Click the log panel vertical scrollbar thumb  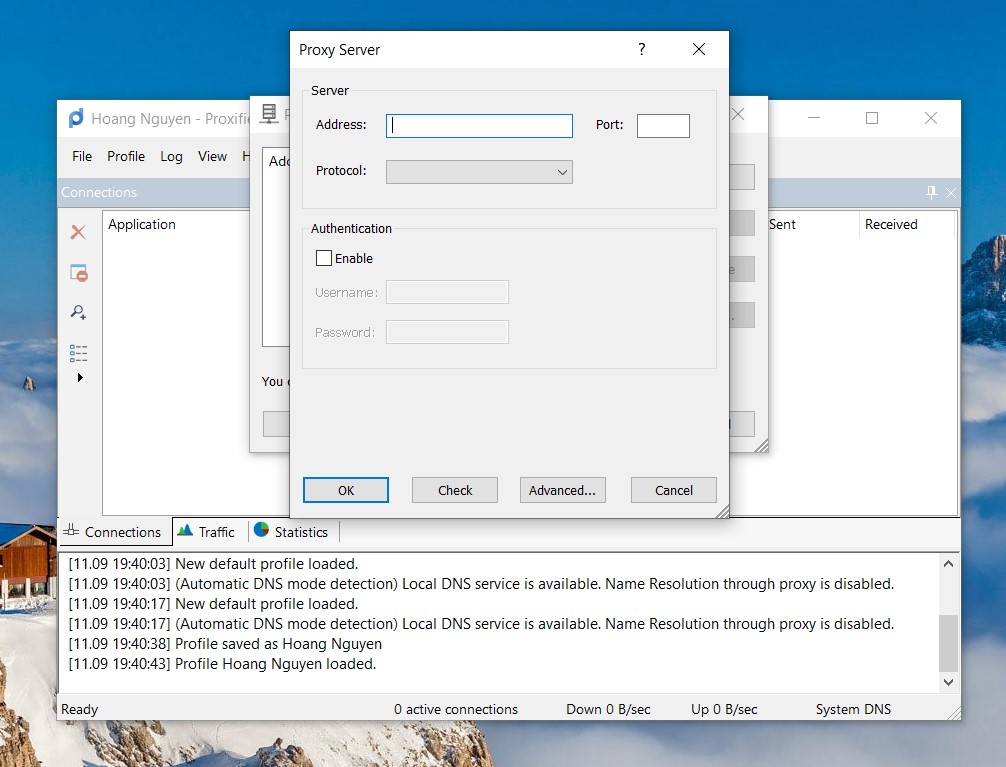[x=948, y=642]
